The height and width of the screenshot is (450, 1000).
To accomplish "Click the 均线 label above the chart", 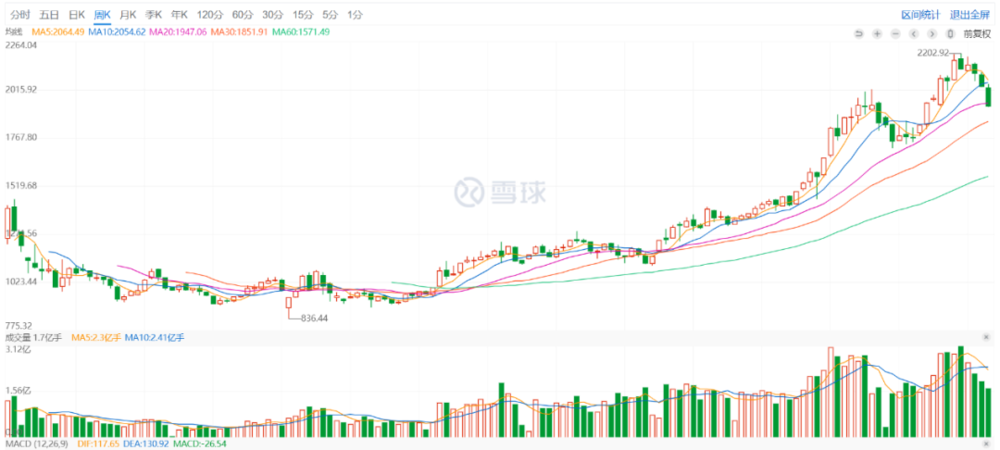I will [x=13, y=31].
